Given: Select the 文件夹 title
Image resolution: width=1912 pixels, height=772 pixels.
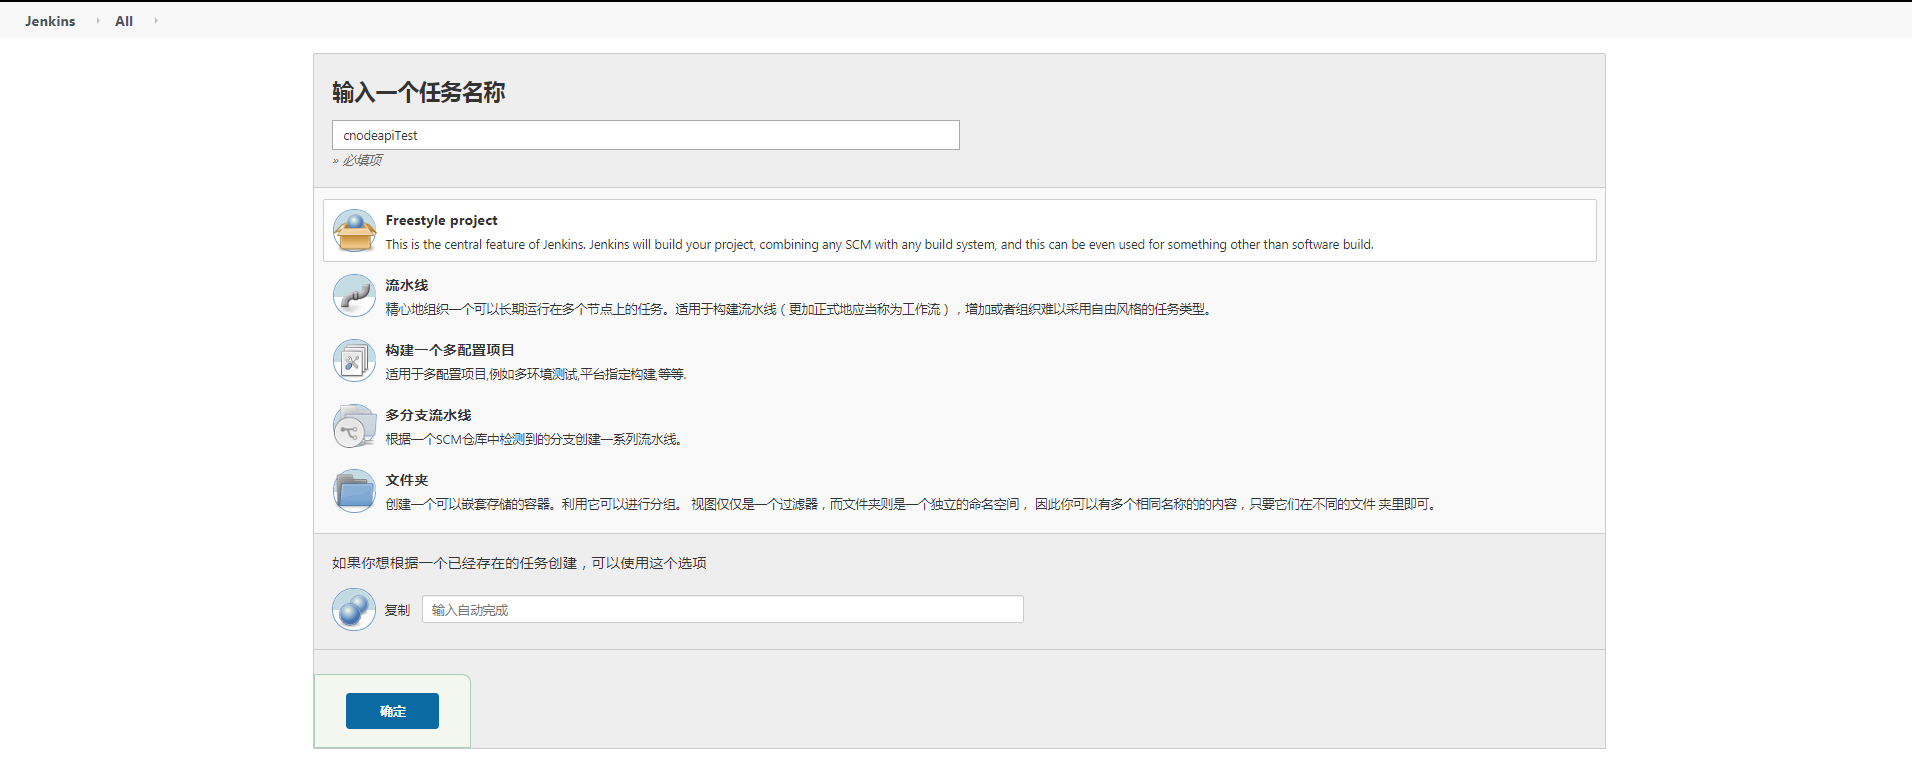Looking at the screenshot, I should [x=407, y=480].
